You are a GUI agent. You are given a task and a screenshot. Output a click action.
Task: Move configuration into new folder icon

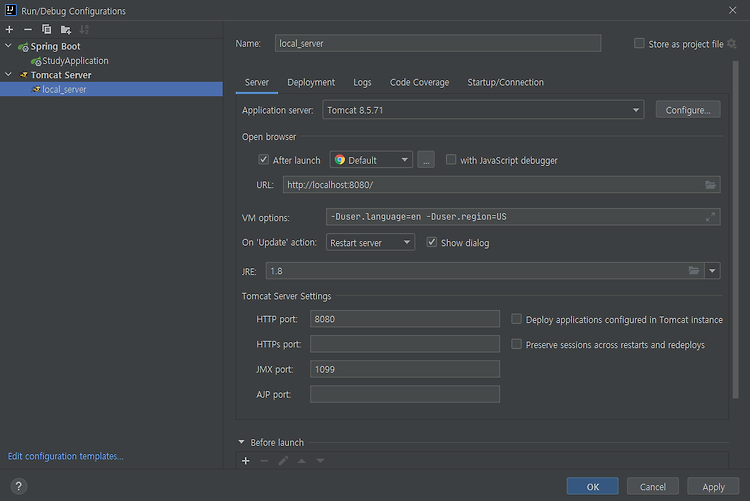(x=66, y=30)
